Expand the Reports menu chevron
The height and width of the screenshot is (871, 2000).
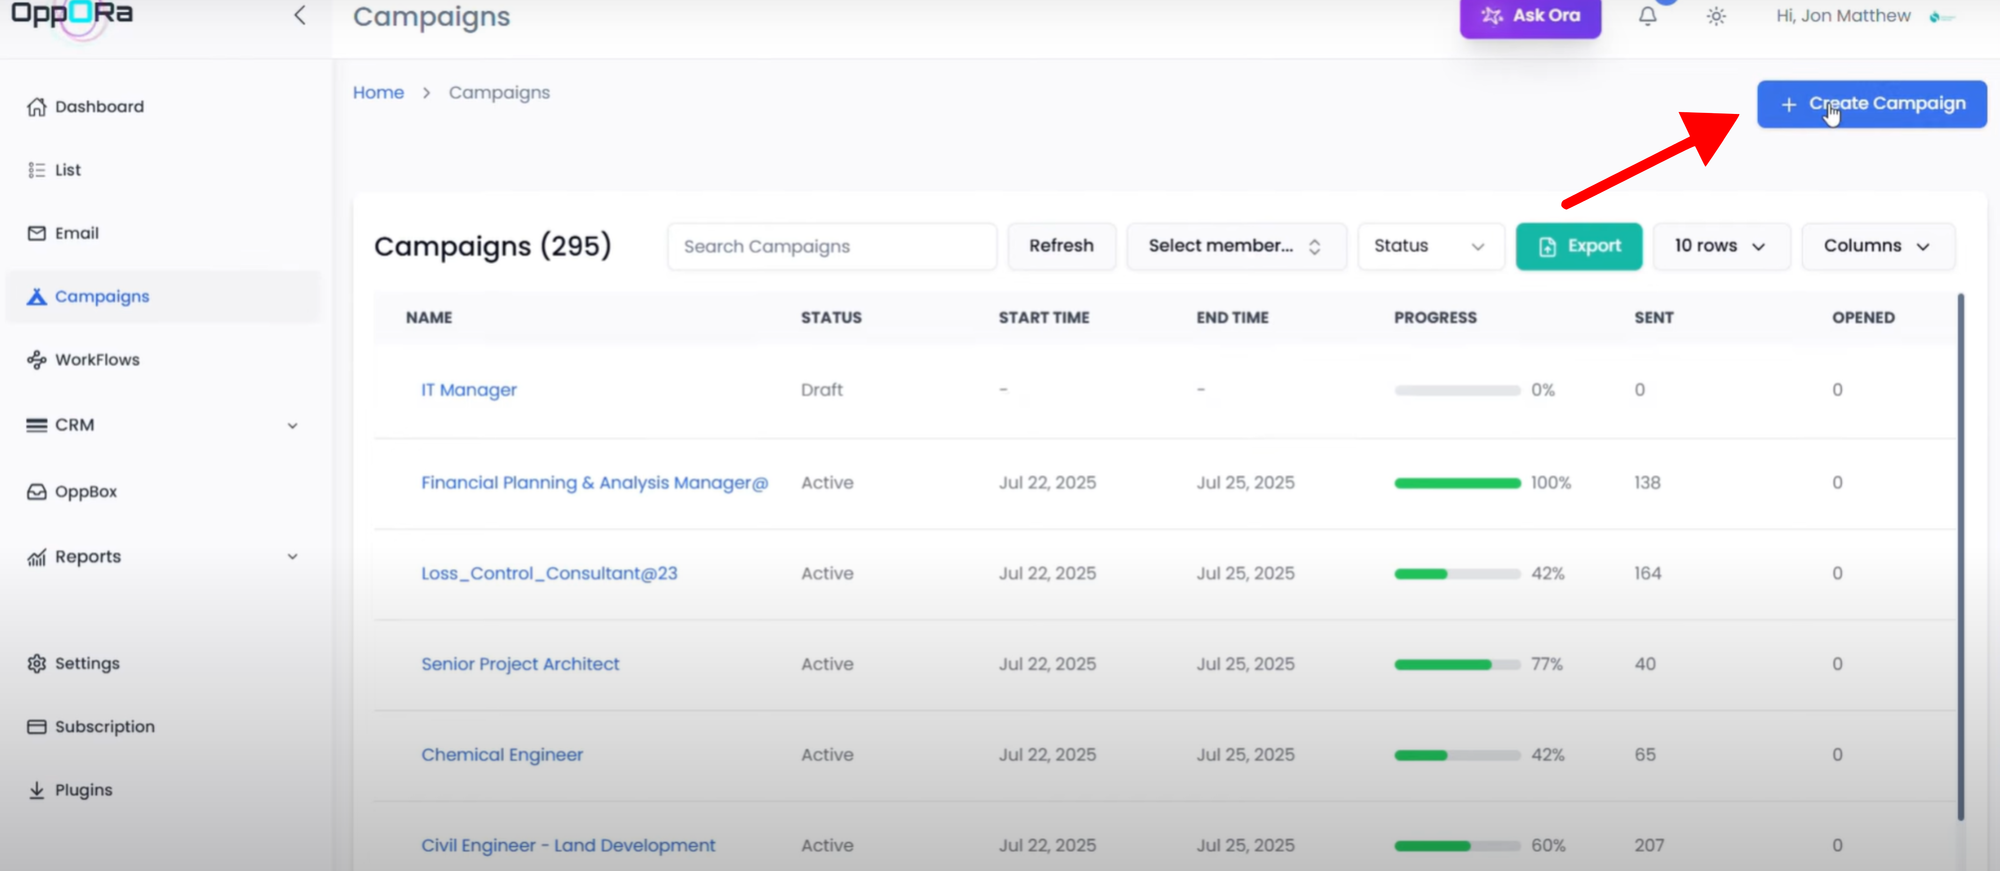pyautogui.click(x=292, y=557)
